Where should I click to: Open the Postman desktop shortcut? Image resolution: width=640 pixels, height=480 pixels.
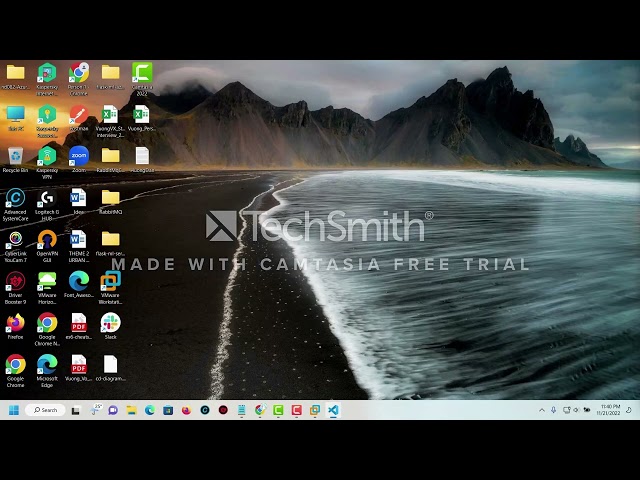[x=78, y=115]
